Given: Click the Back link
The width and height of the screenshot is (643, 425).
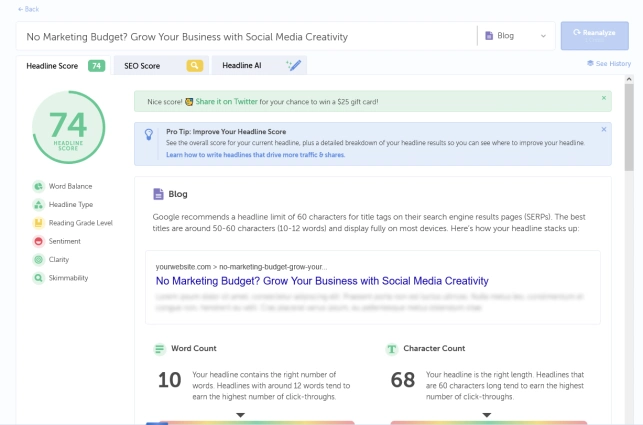Looking at the screenshot, I should [28, 9].
